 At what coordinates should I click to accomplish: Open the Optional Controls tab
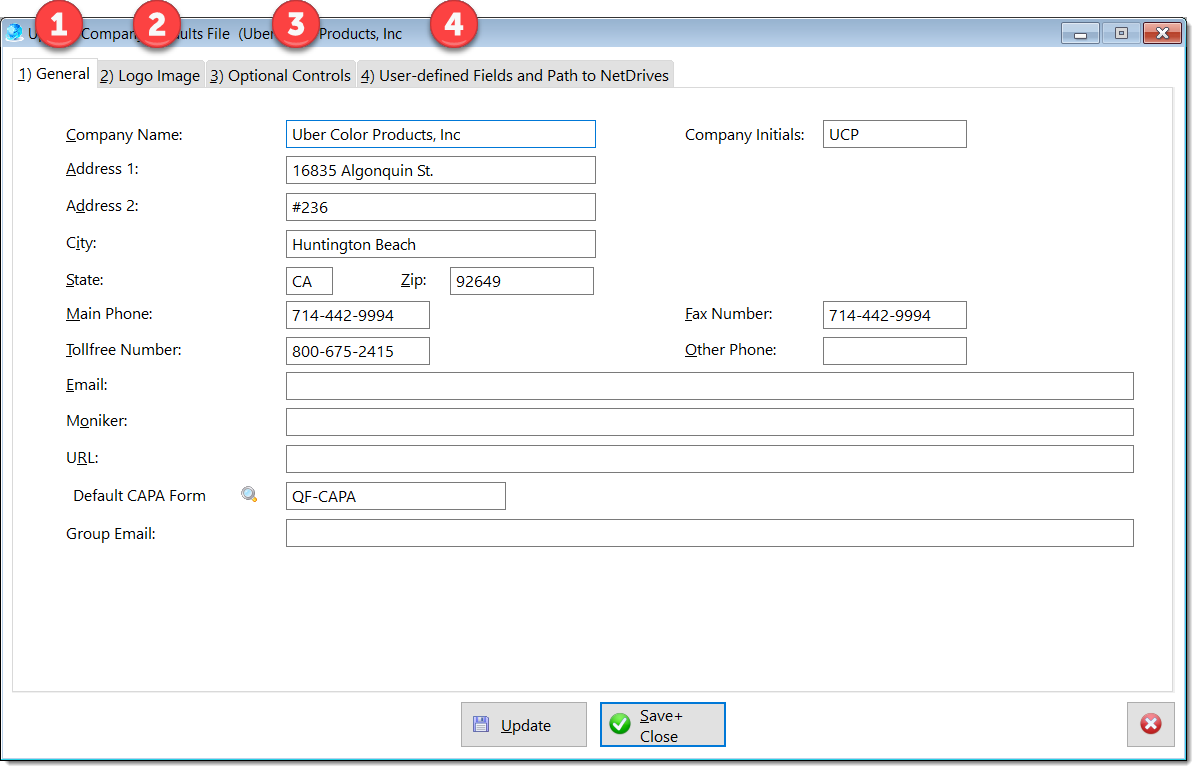[281, 76]
